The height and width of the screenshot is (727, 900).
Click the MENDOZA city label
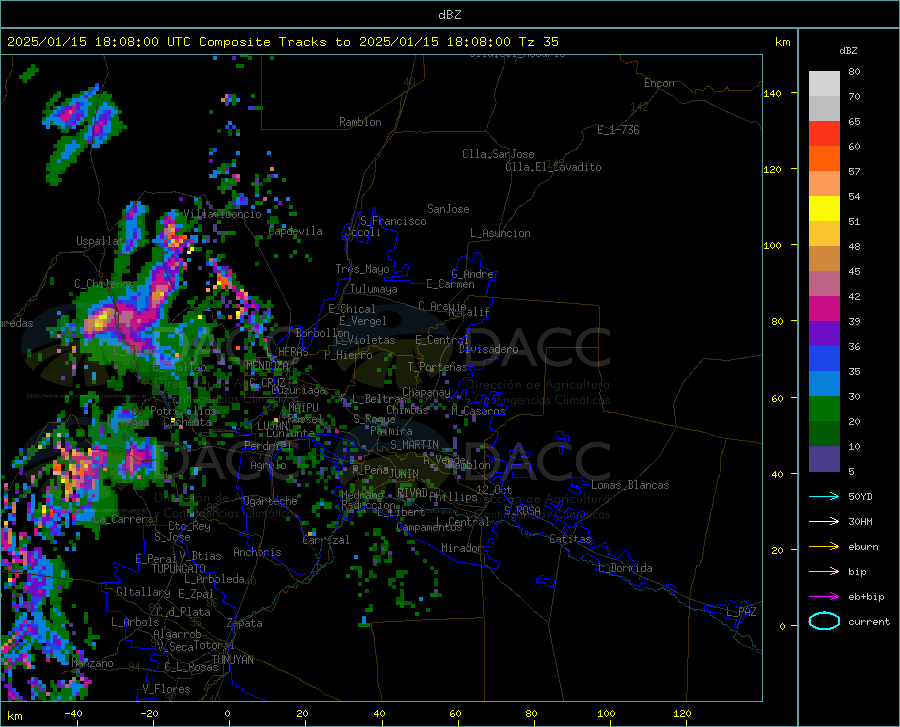tap(267, 366)
